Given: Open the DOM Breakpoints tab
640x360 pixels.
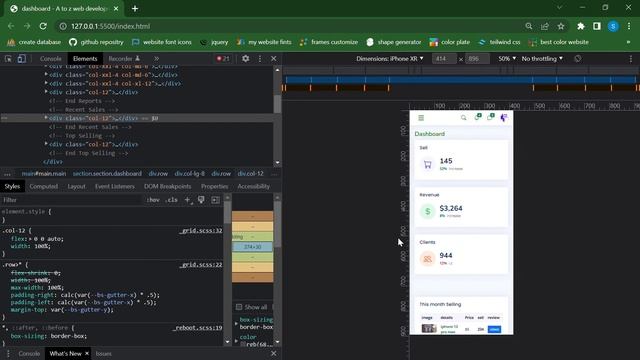Looking at the screenshot, I should (x=167, y=187).
